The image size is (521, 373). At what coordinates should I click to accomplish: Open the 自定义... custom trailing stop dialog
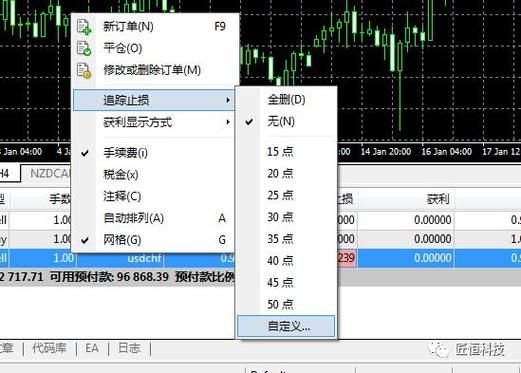(286, 326)
